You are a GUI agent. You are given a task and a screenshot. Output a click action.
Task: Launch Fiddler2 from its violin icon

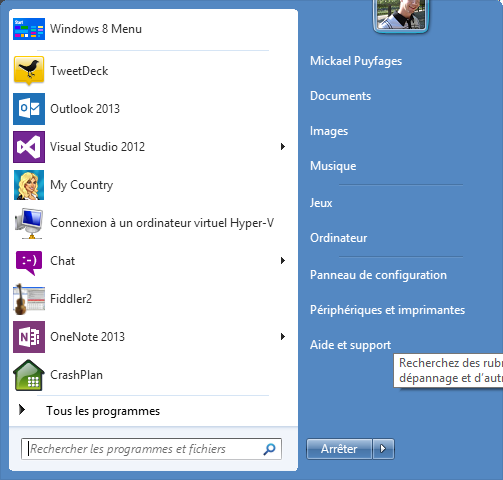(x=29, y=299)
